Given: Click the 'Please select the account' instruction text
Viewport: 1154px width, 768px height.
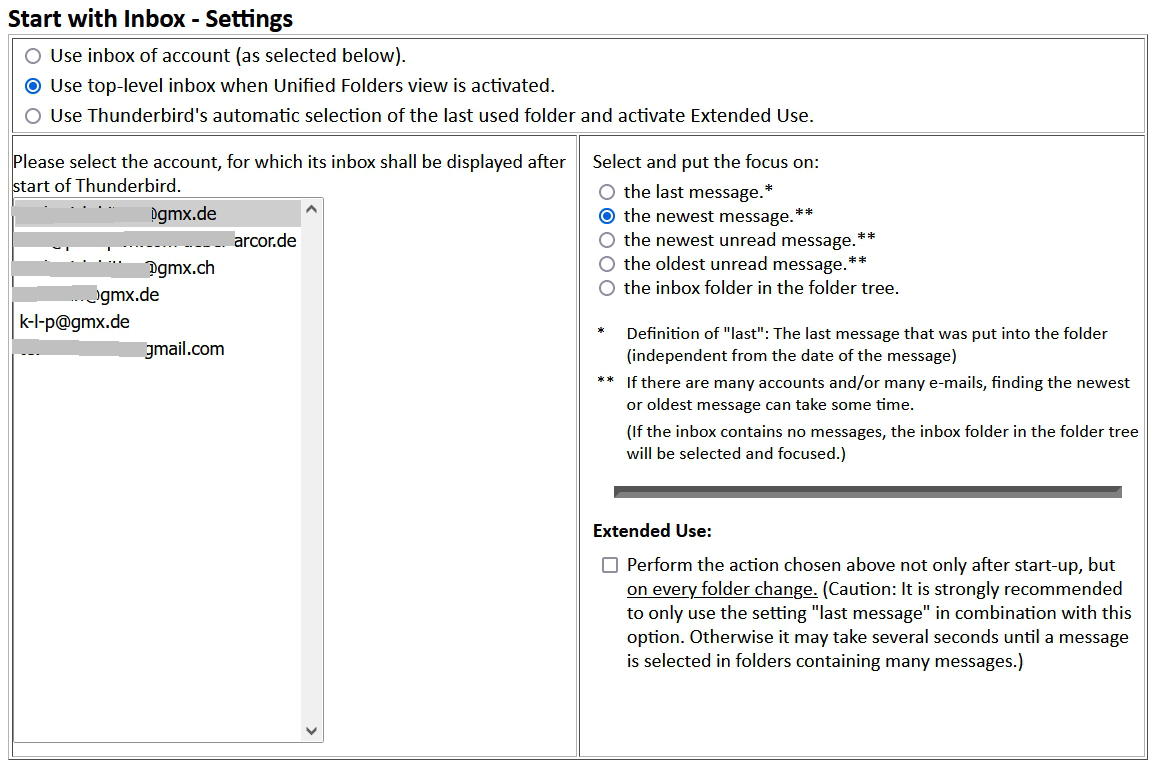Looking at the screenshot, I should coord(289,174).
